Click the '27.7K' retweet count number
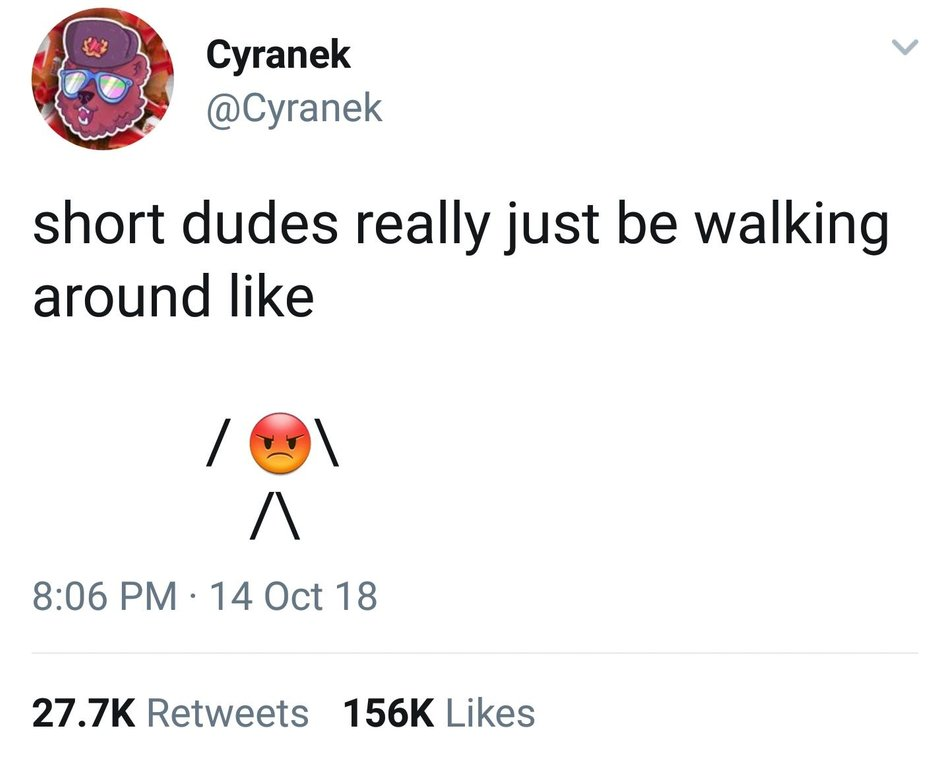This screenshot has width=933, height=767. [x=84, y=713]
